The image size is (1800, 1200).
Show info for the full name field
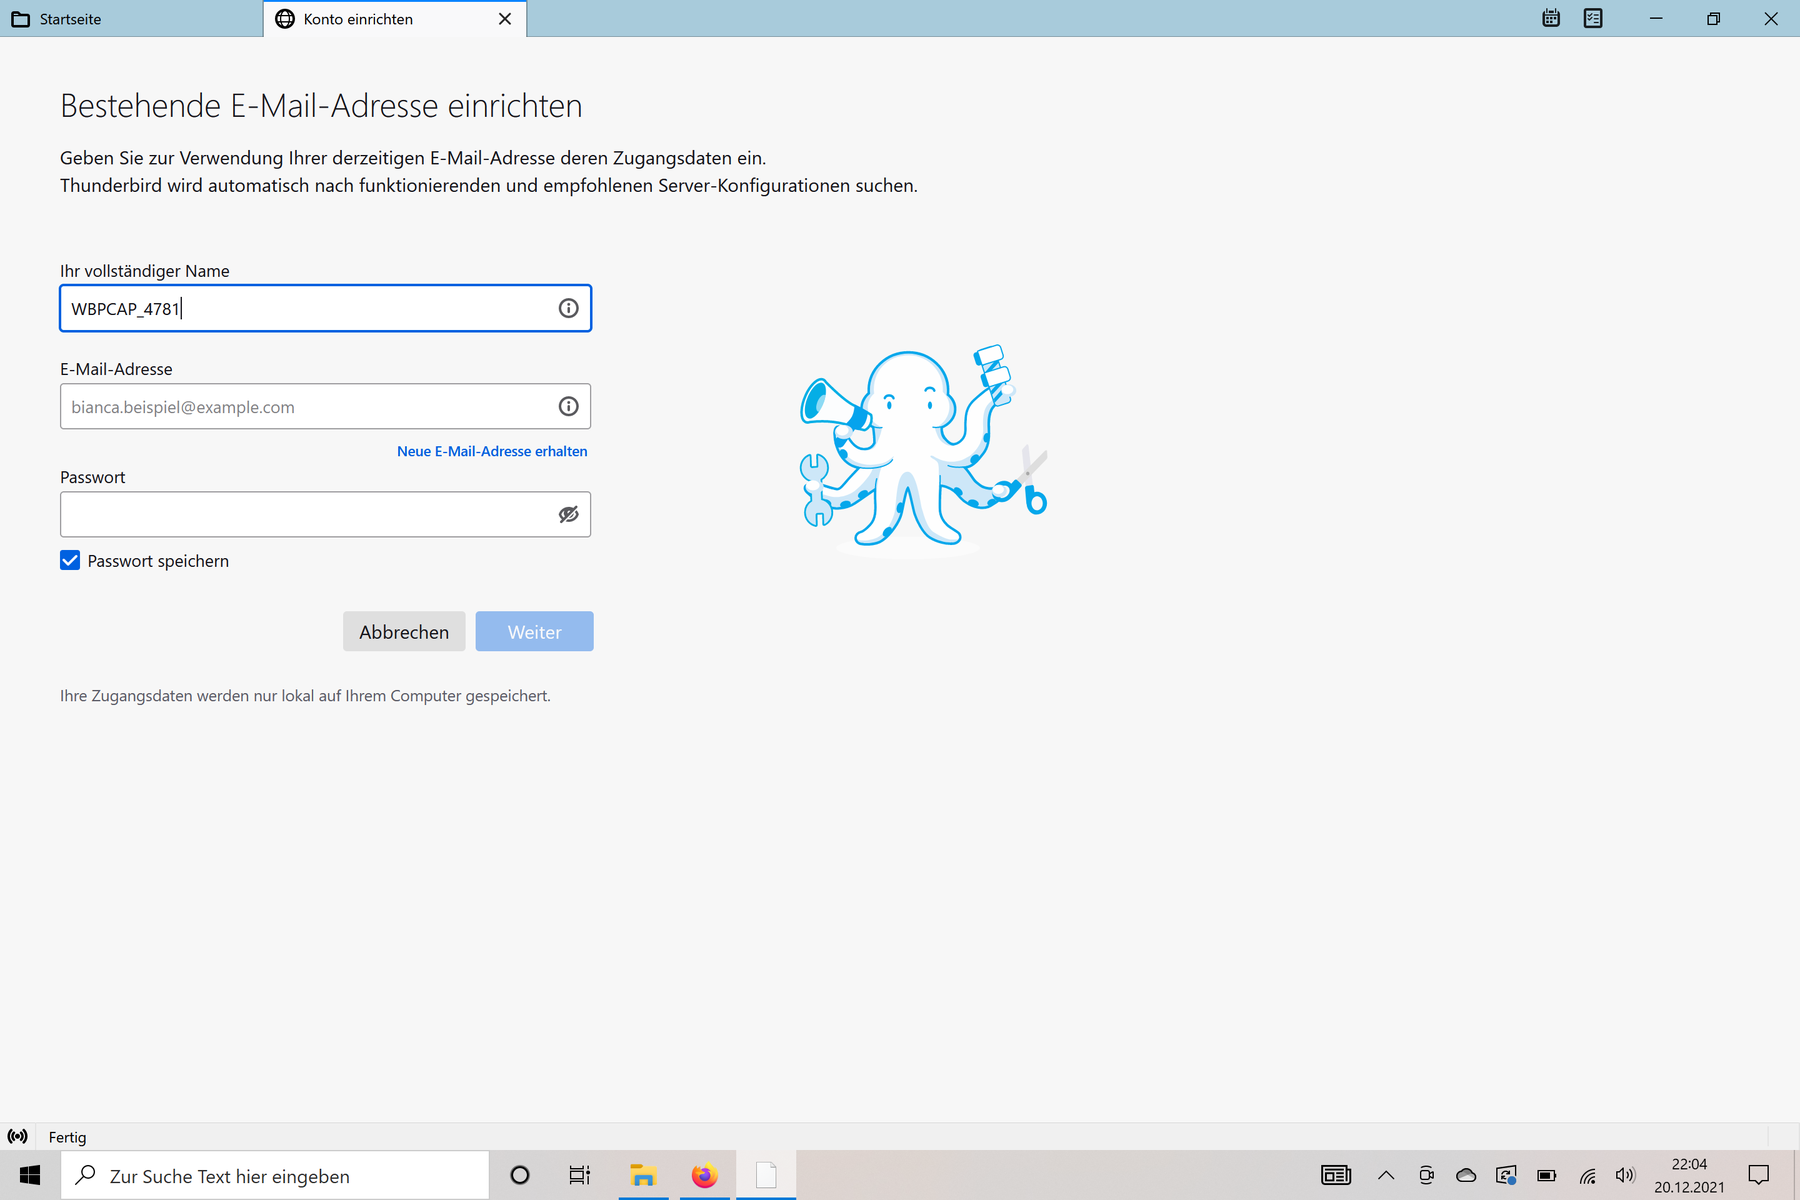tap(568, 308)
